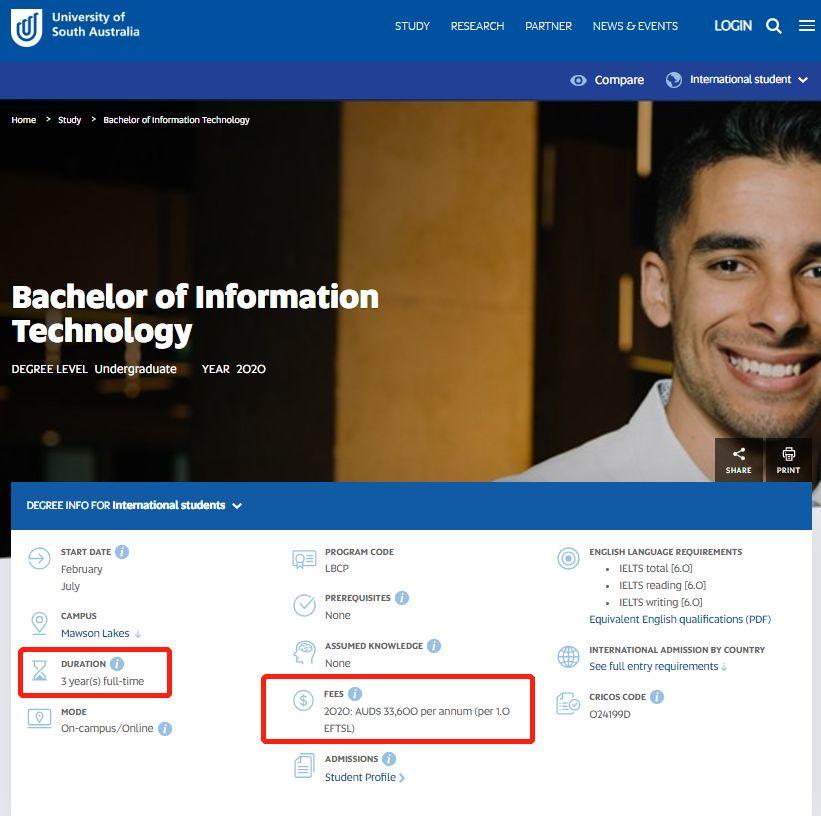Open the NEWS & EVENTS menu
Screen dimensions: 821x816
tap(635, 26)
